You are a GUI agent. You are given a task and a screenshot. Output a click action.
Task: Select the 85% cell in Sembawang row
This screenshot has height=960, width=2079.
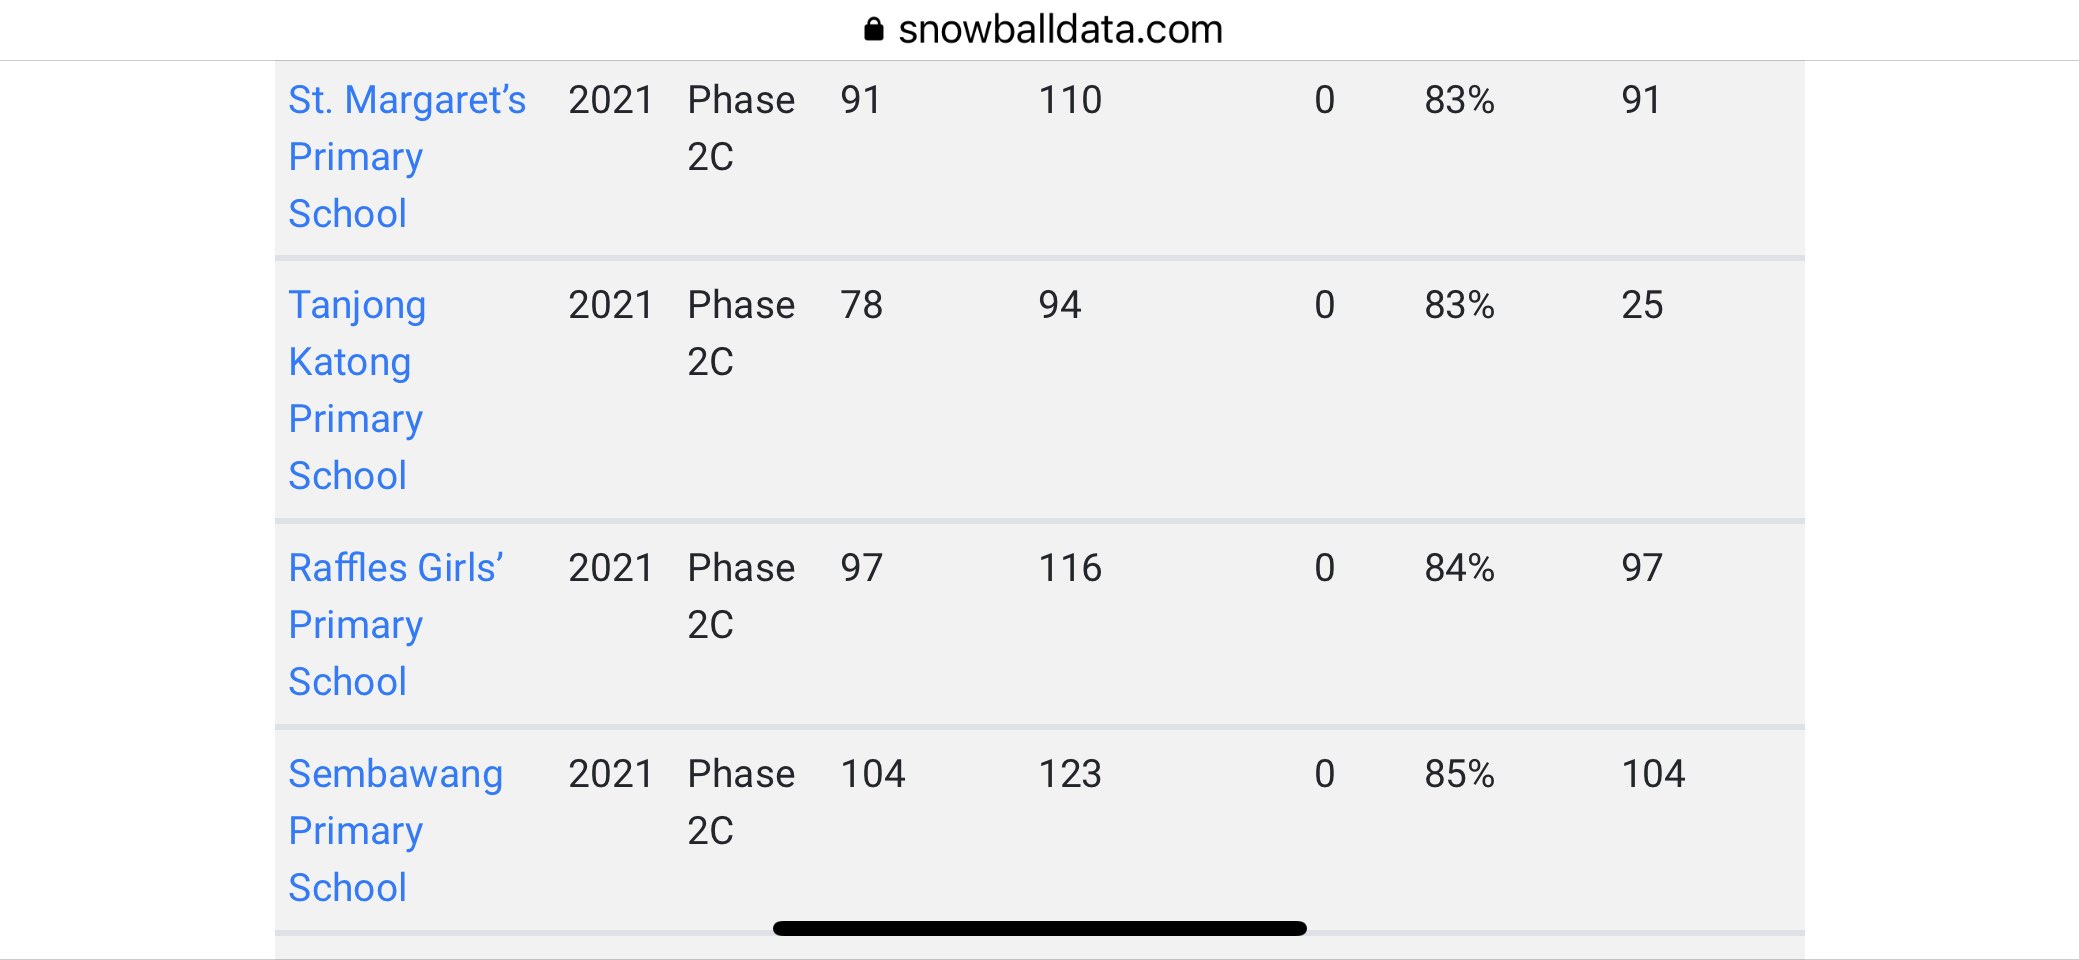pos(1459,774)
